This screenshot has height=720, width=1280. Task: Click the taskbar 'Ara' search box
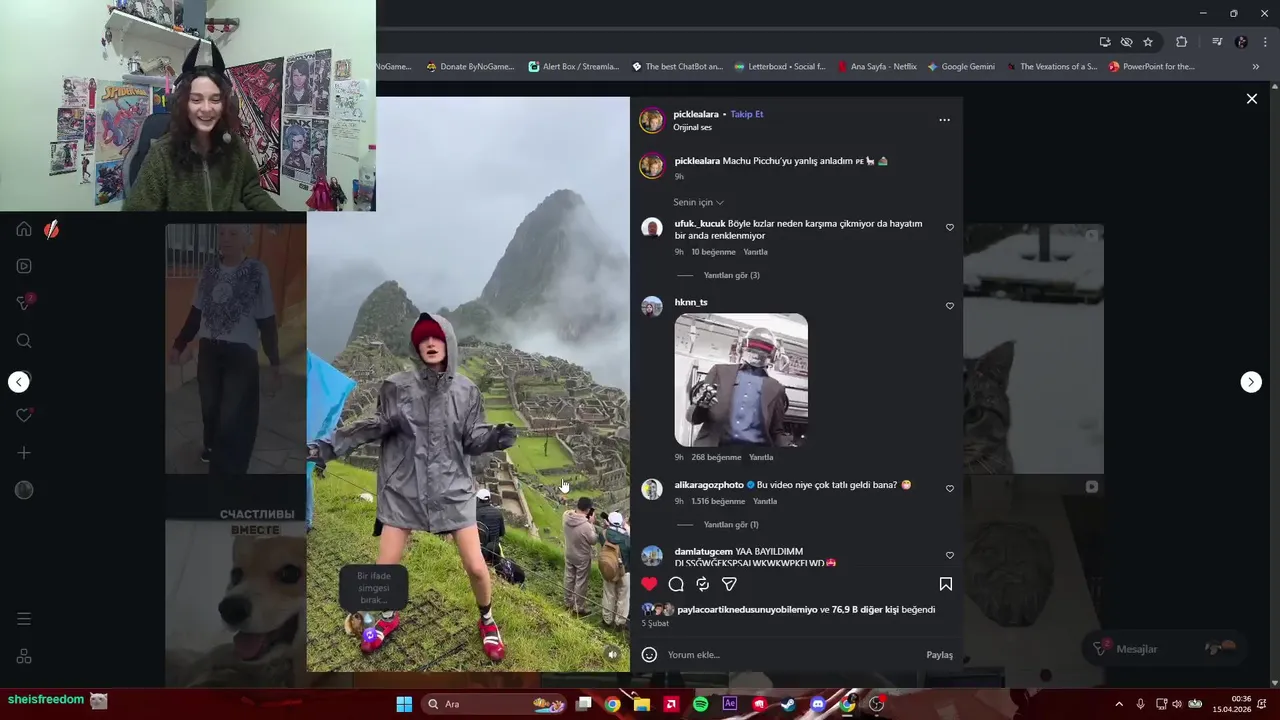(497, 704)
